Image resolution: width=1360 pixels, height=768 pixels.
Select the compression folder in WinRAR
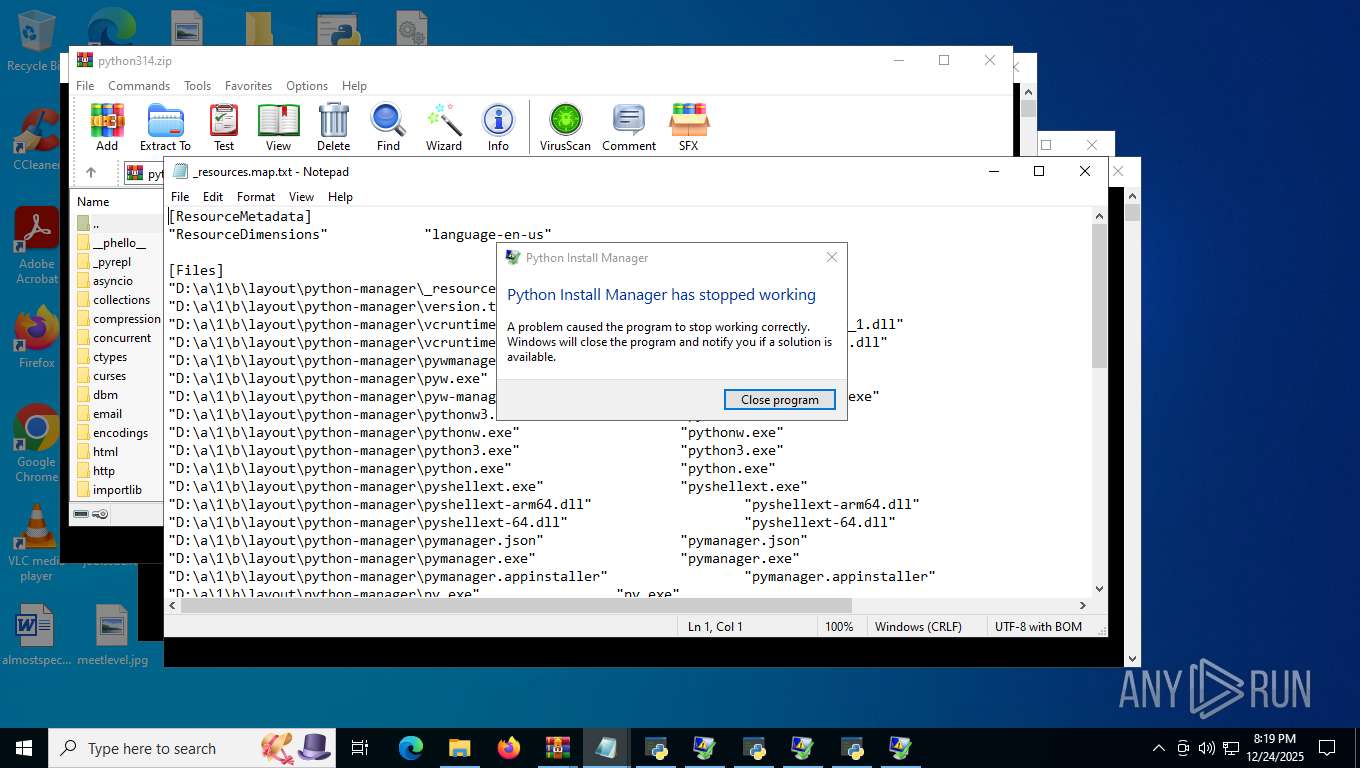coord(126,319)
